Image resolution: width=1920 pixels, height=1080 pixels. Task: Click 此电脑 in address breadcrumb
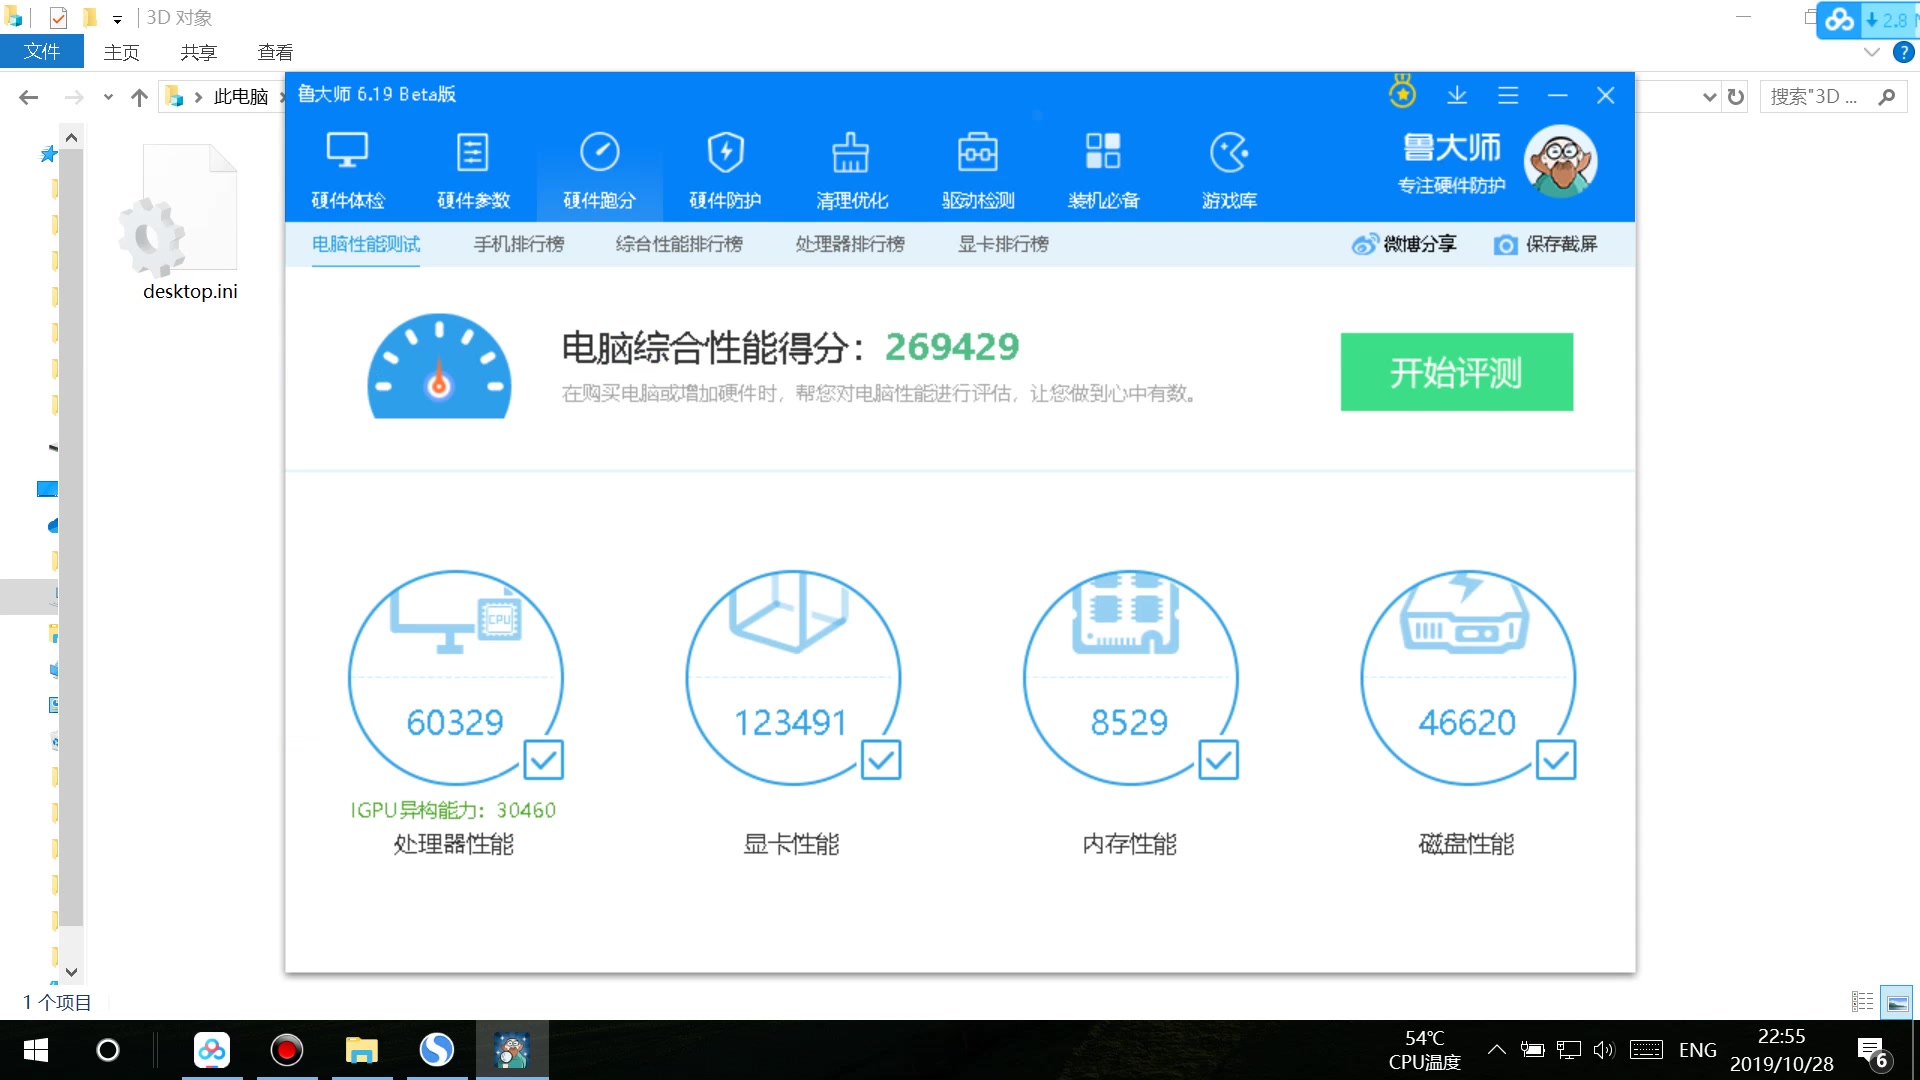pos(241,97)
